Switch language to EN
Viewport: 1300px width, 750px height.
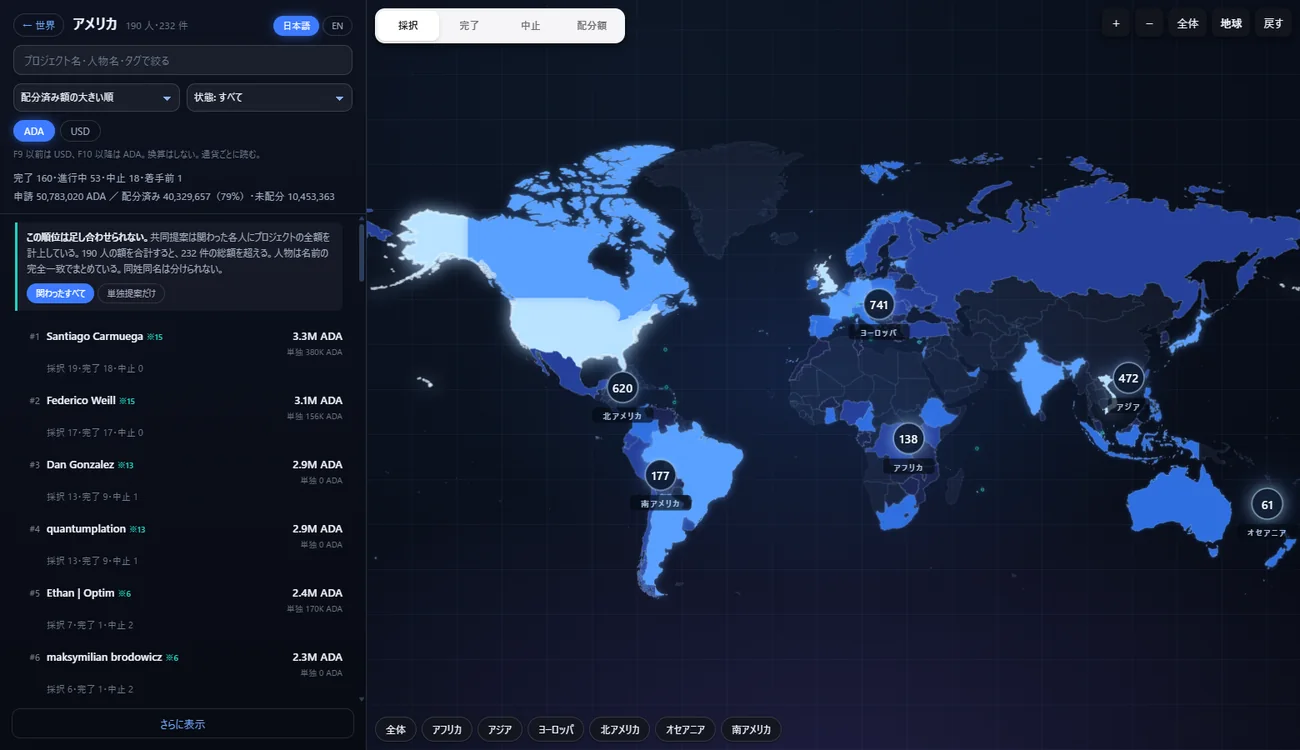point(337,25)
